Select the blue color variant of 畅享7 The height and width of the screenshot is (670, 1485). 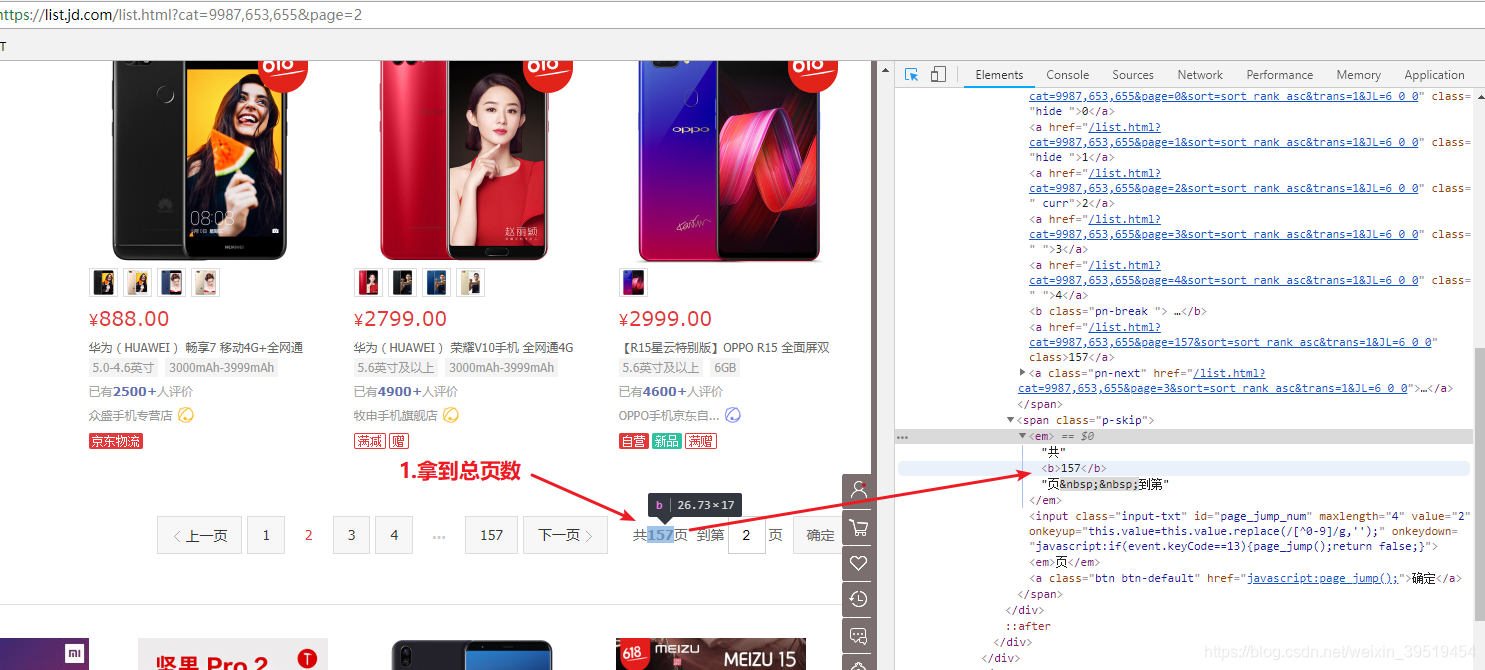(171, 283)
